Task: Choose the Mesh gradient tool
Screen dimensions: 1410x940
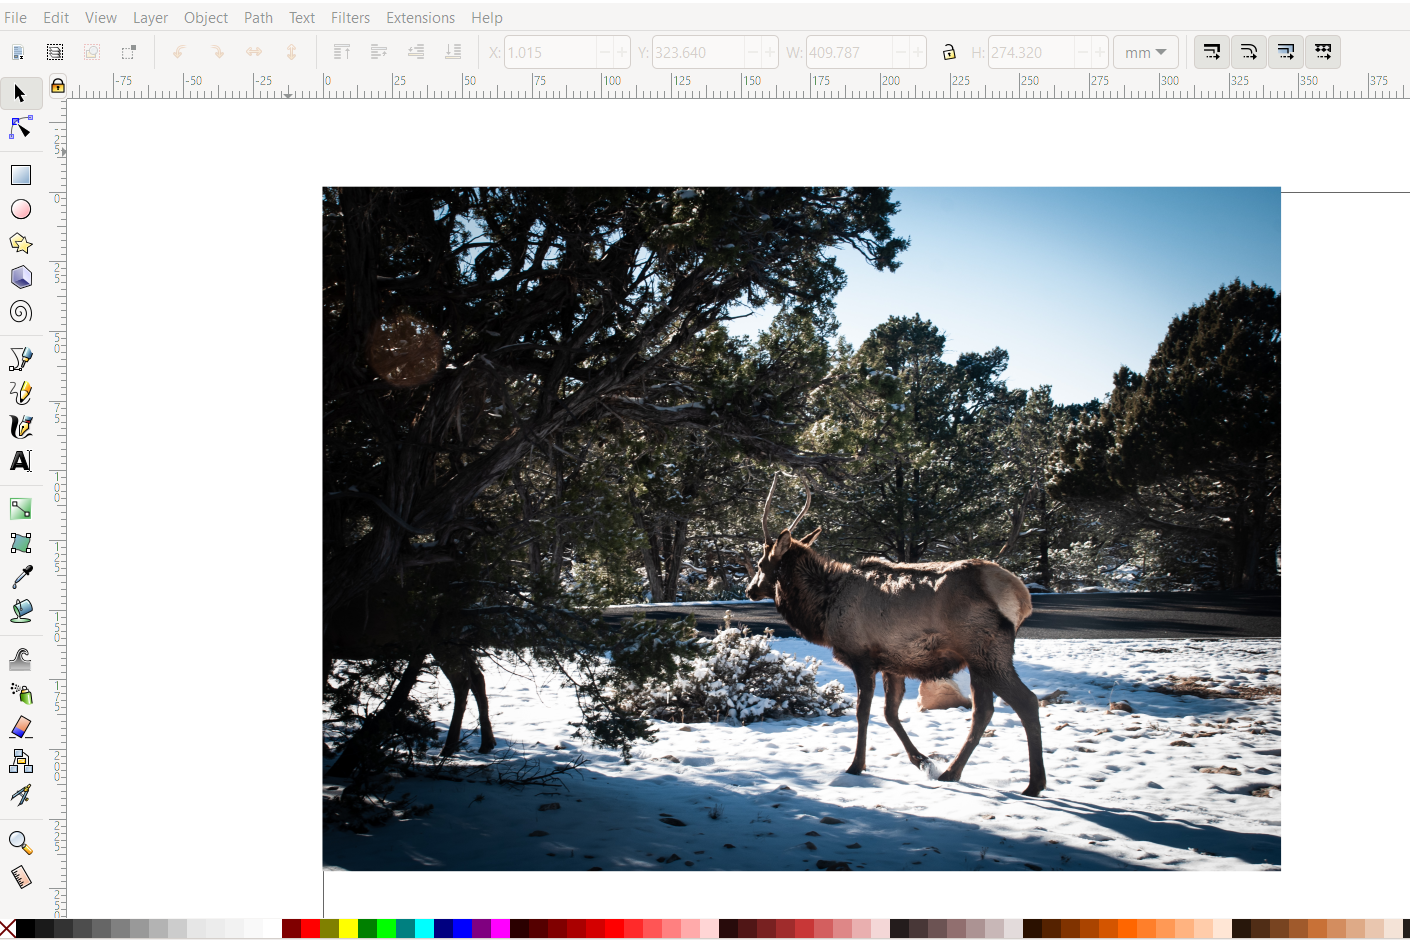Action: [20, 543]
